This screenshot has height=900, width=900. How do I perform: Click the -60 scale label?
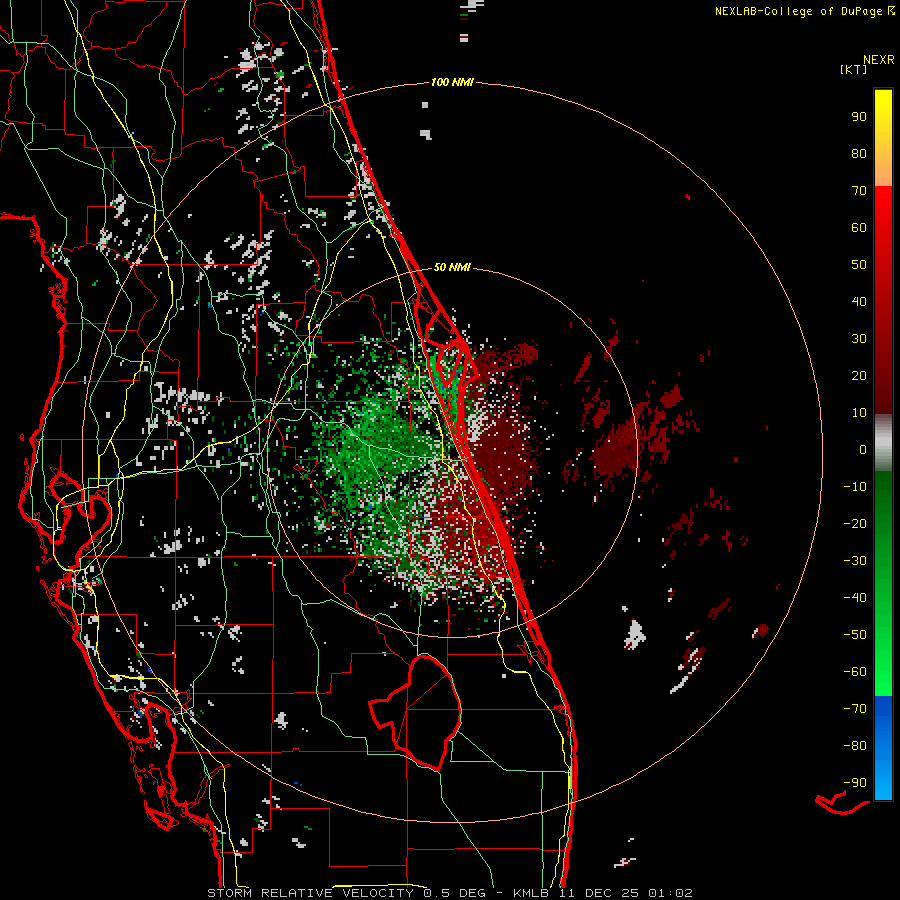click(x=855, y=672)
